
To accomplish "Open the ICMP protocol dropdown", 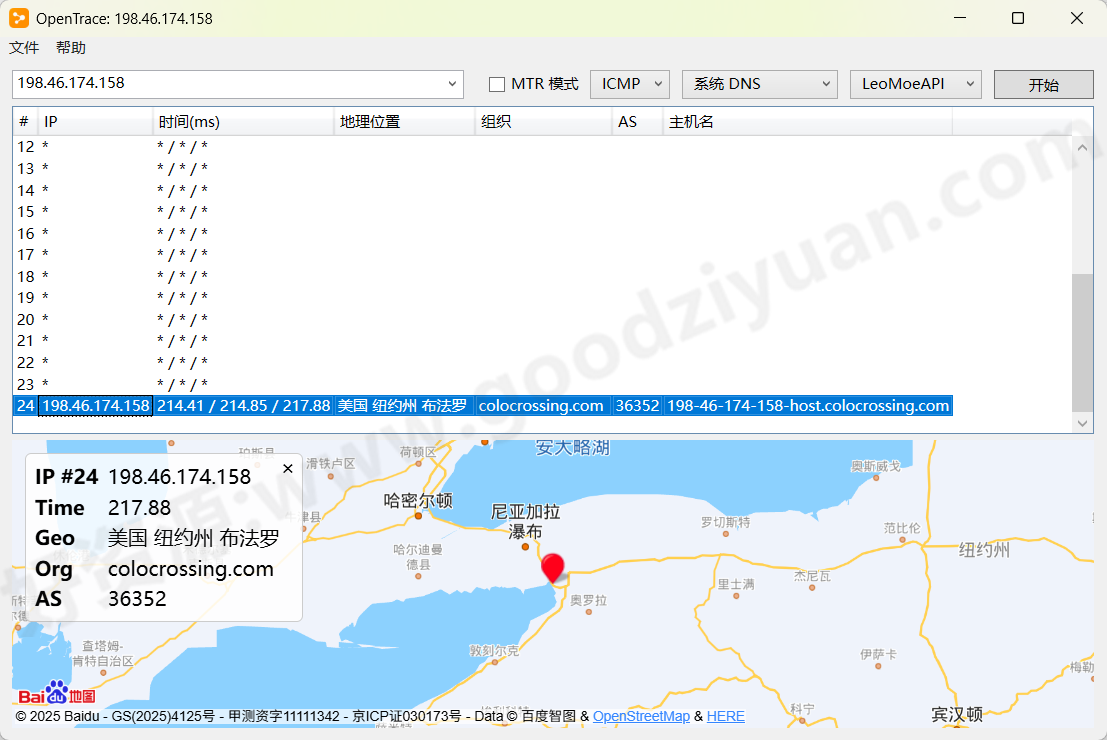I will 629,84.
